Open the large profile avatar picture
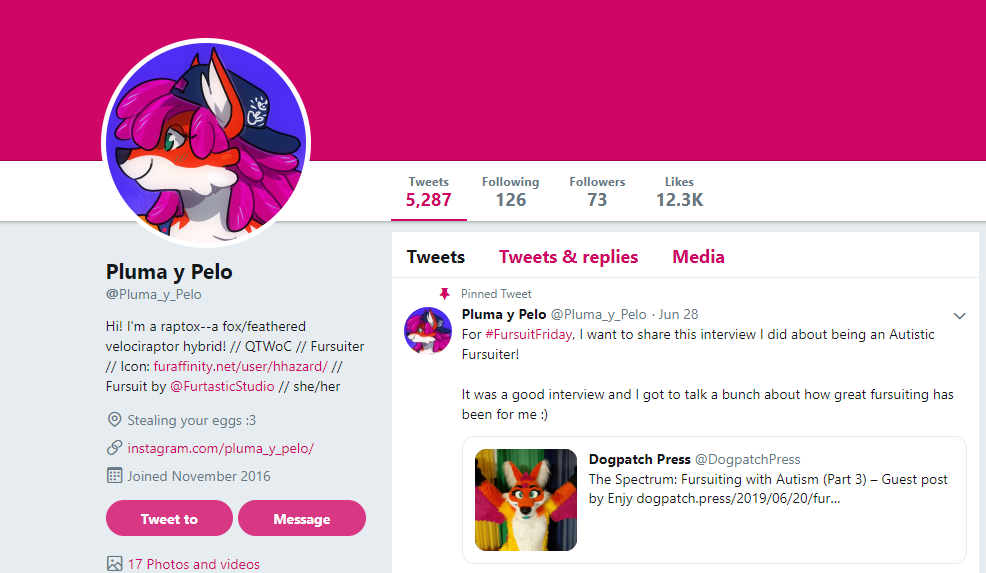Viewport: 986px width, 573px height. pos(206,143)
